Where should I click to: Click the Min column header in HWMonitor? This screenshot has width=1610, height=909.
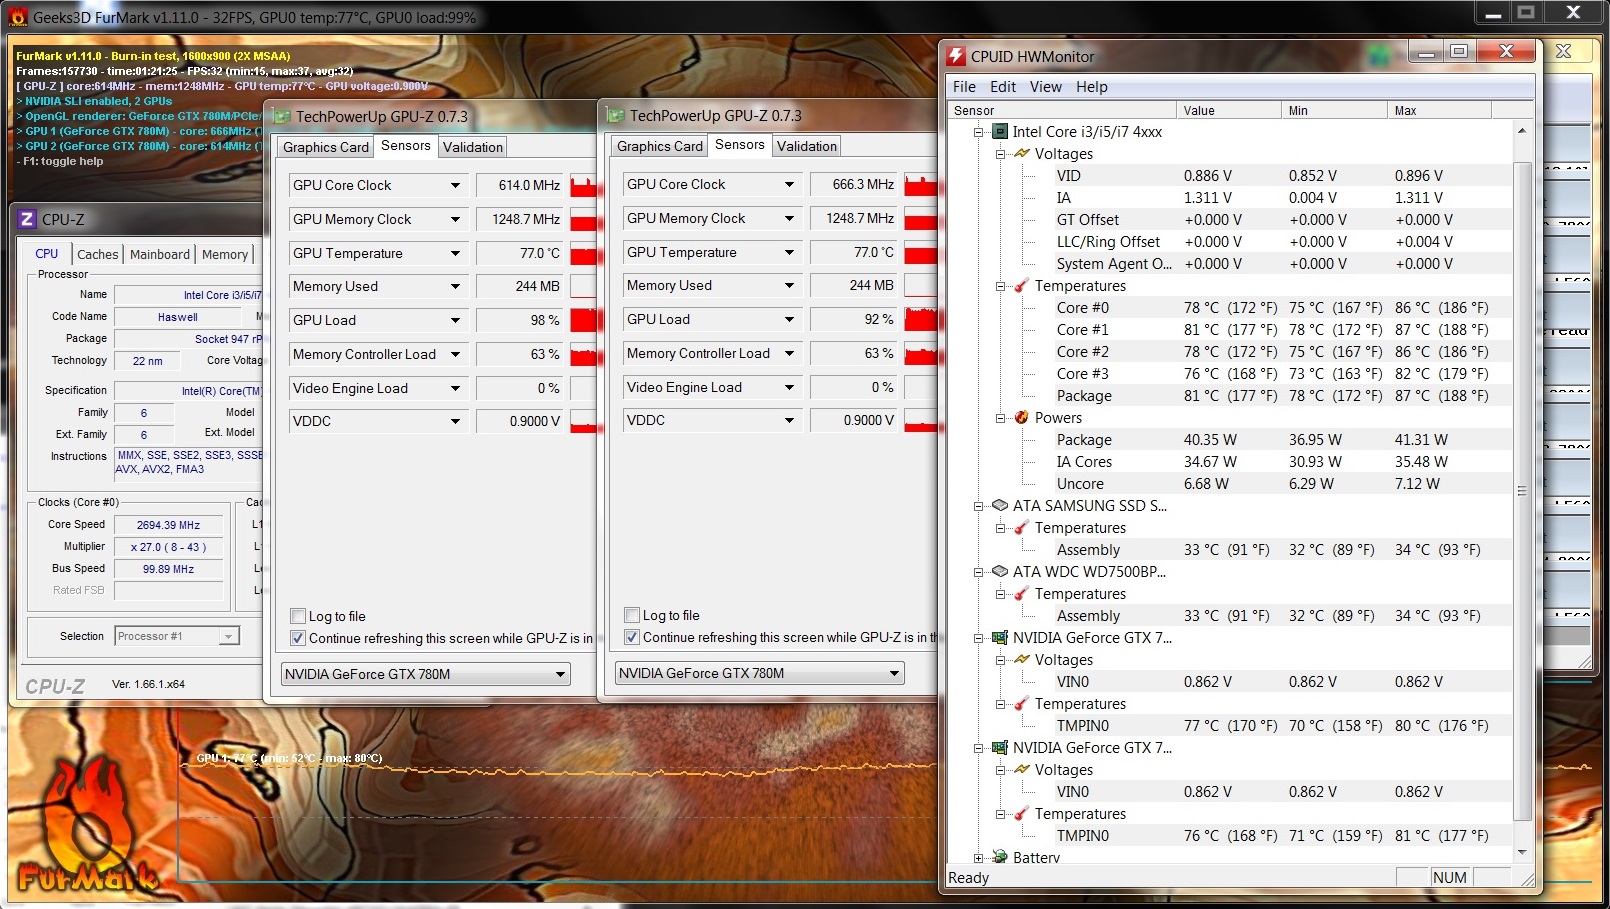pos(1335,110)
